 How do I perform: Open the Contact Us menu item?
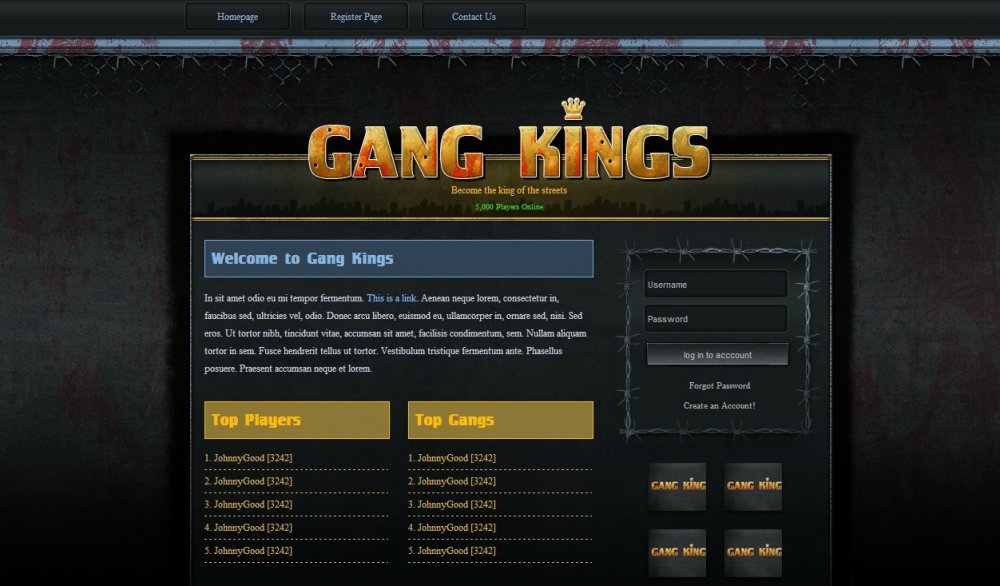[474, 17]
